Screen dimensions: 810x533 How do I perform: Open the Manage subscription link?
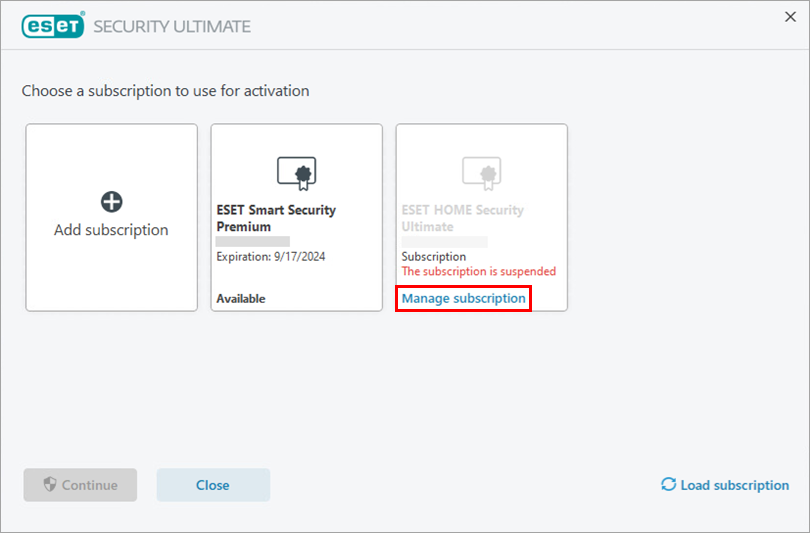[463, 299]
